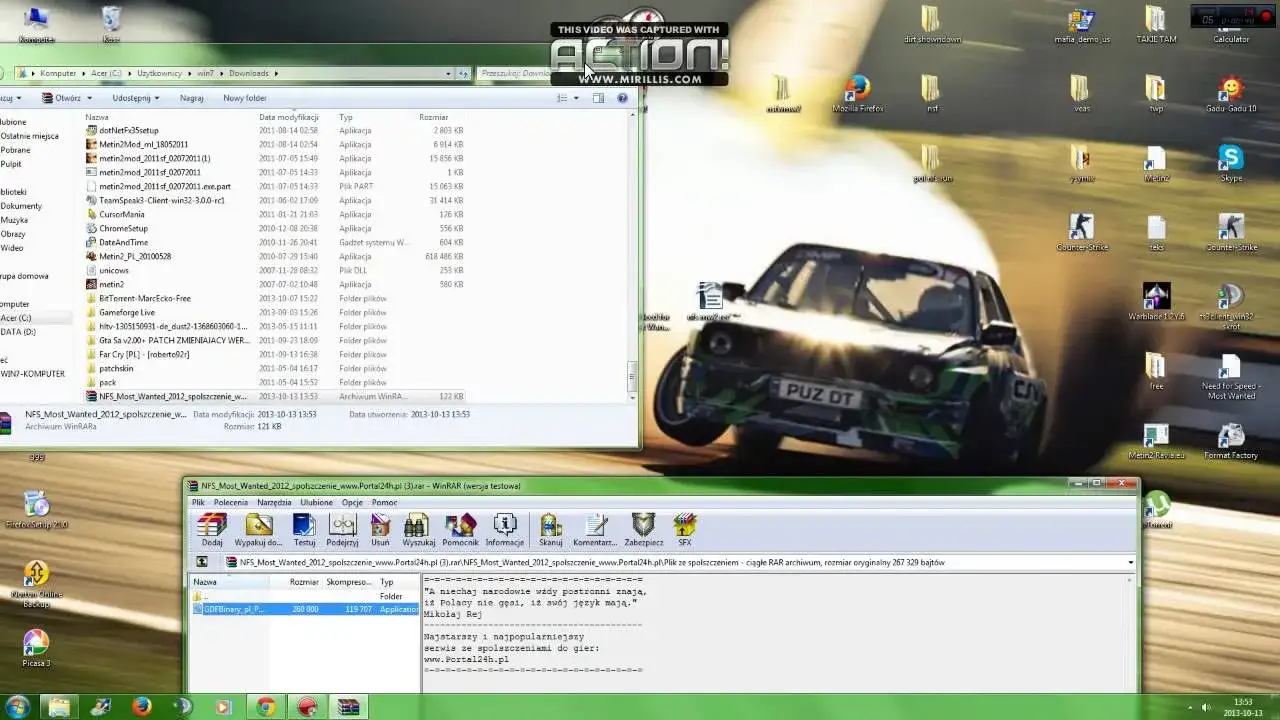
Task: Open the Polecenia menu in WinRAR
Action: click(x=230, y=503)
